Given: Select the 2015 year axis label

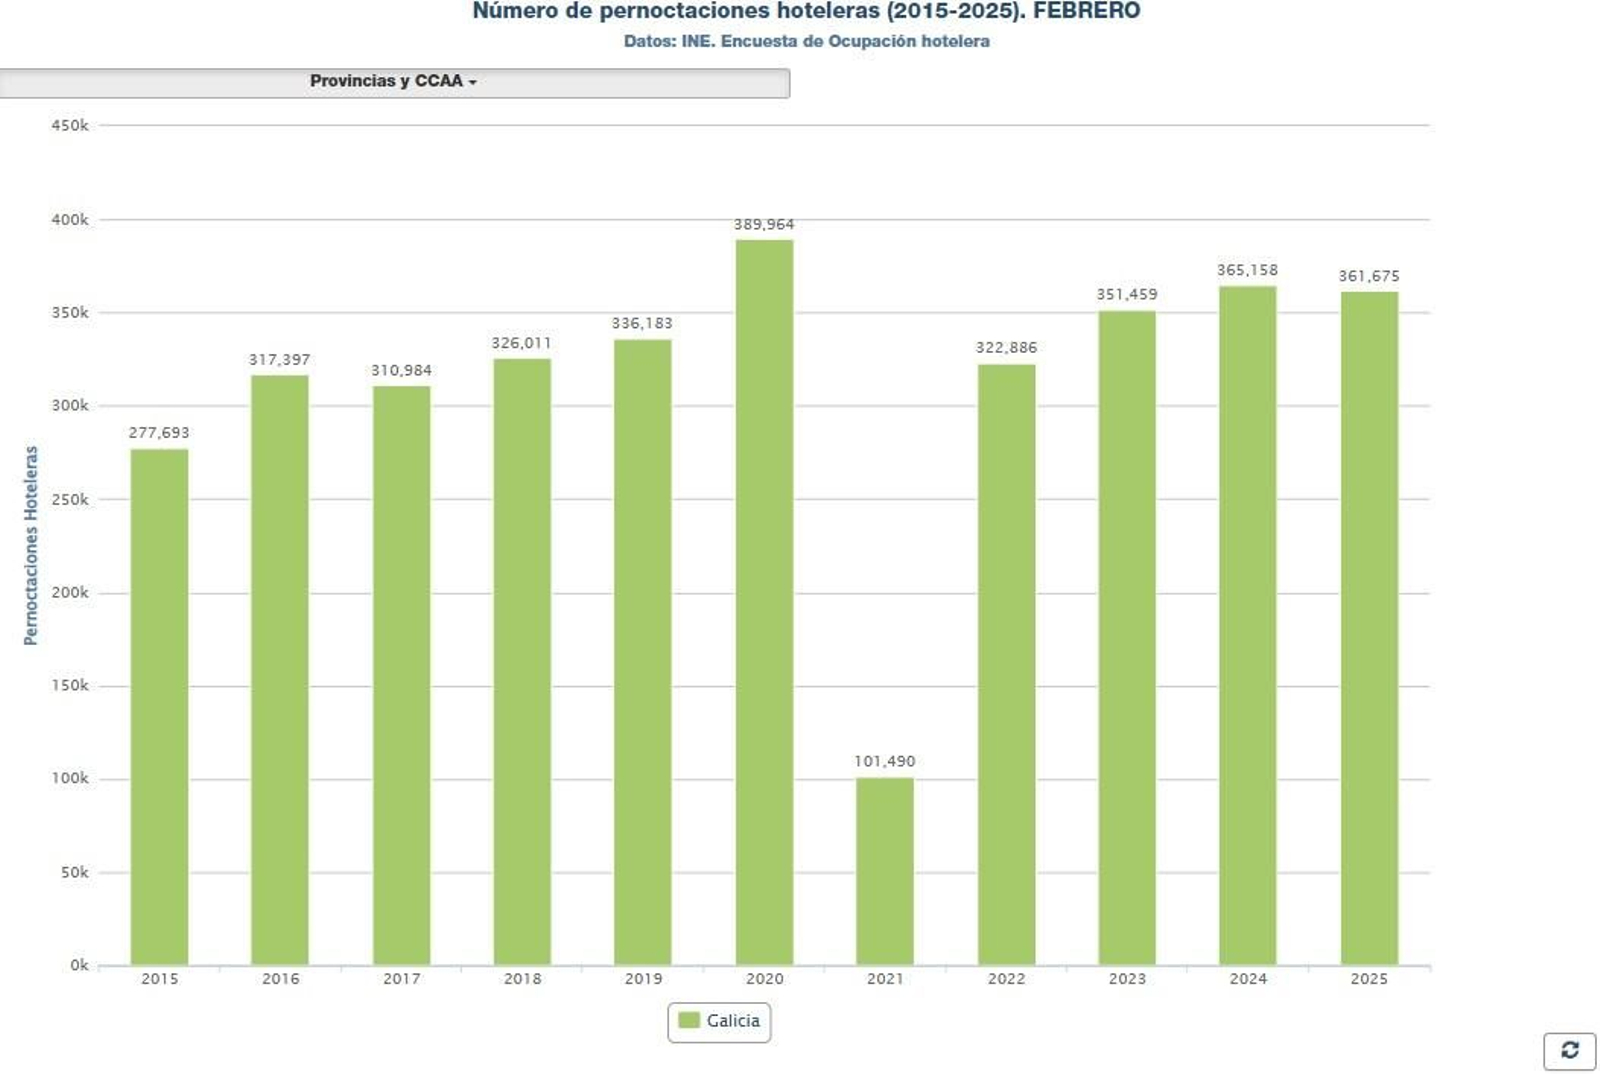Looking at the screenshot, I should pyautogui.click(x=160, y=981).
